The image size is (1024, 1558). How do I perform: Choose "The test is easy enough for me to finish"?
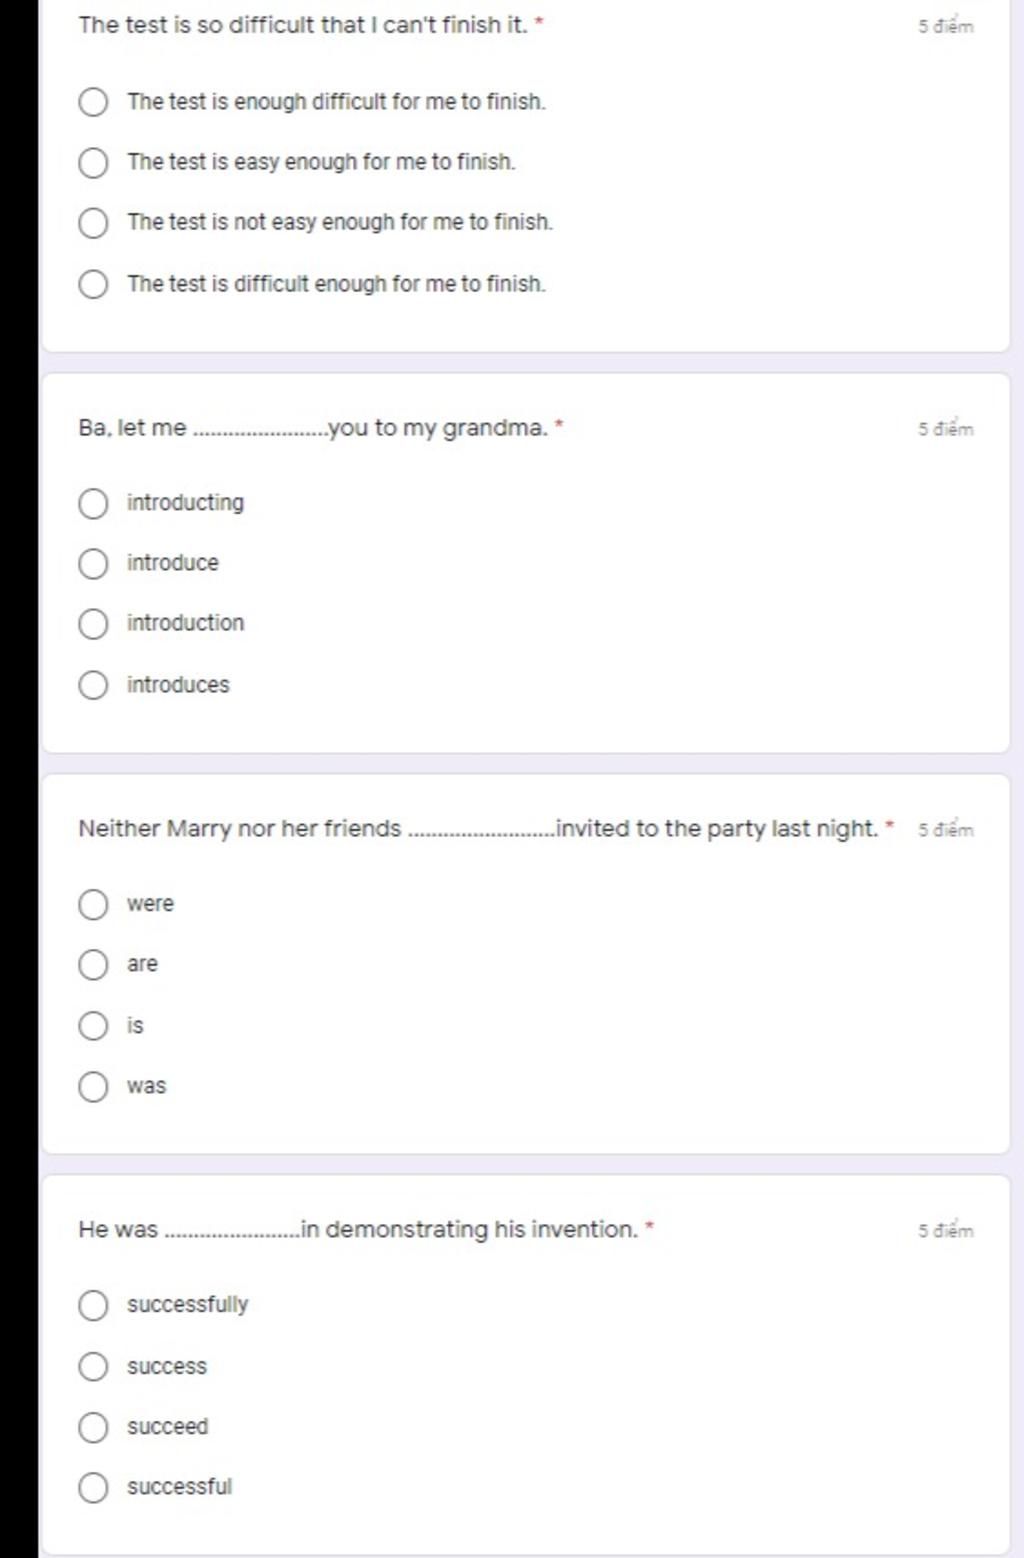click(93, 162)
